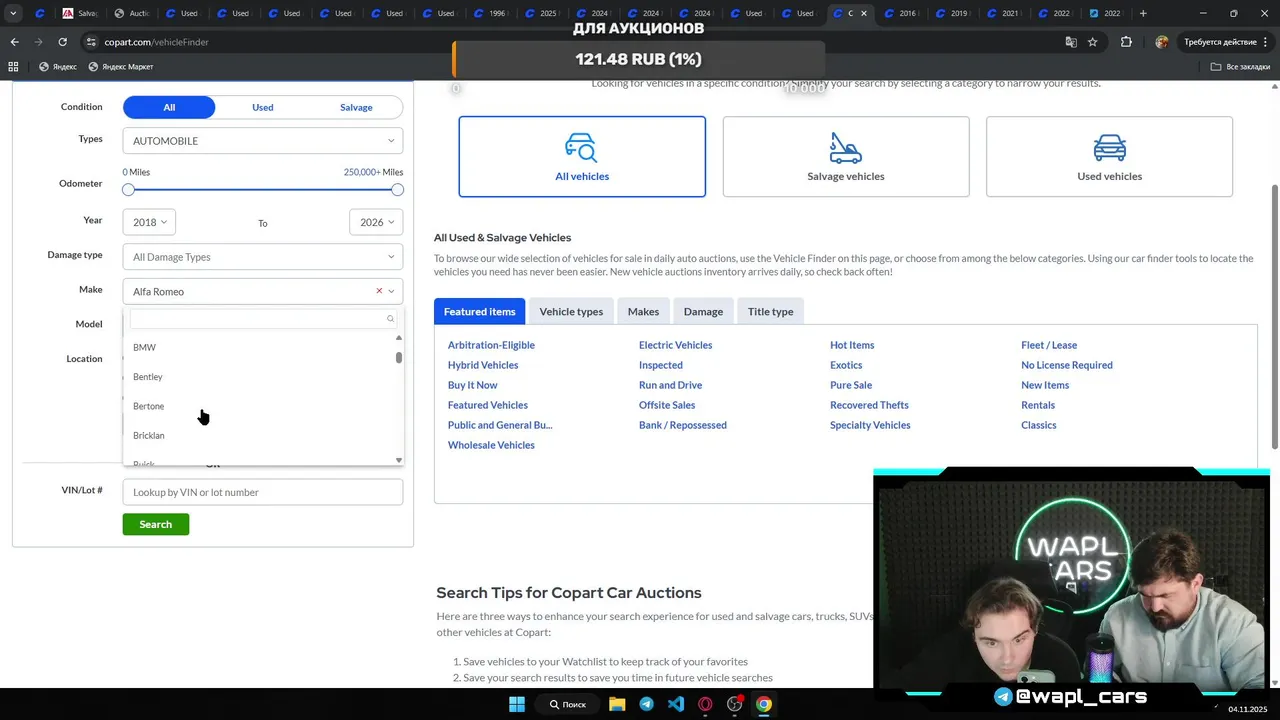Open the Chrome profile avatar

(x=1161, y=42)
